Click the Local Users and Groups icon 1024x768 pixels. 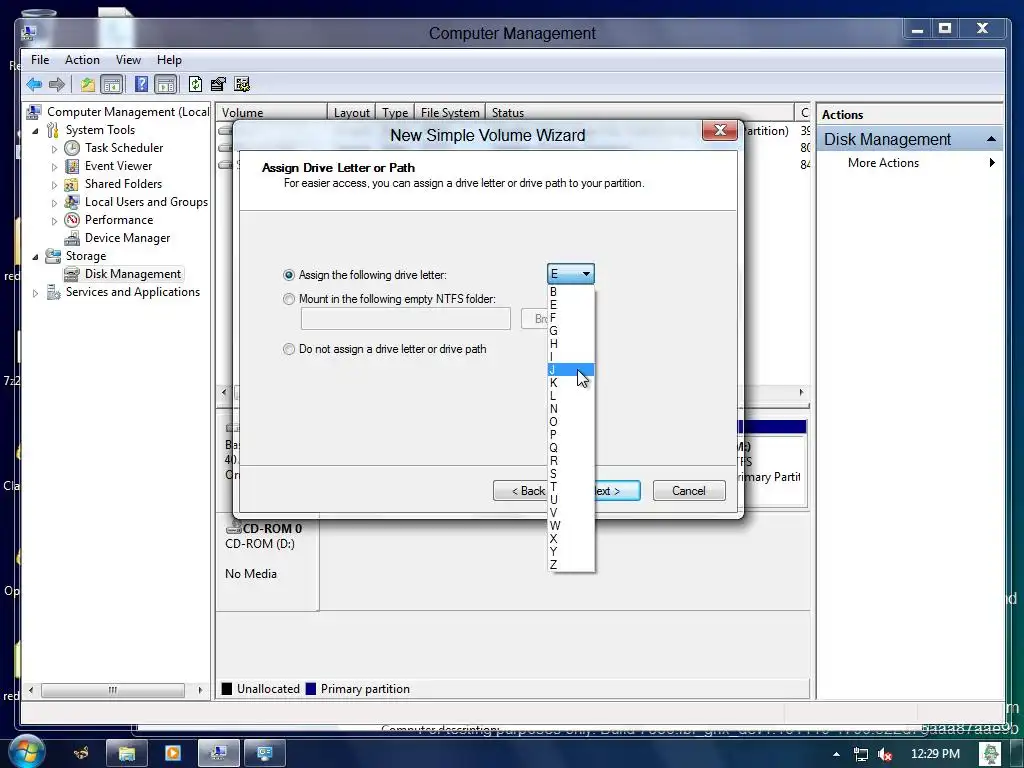(x=72, y=202)
